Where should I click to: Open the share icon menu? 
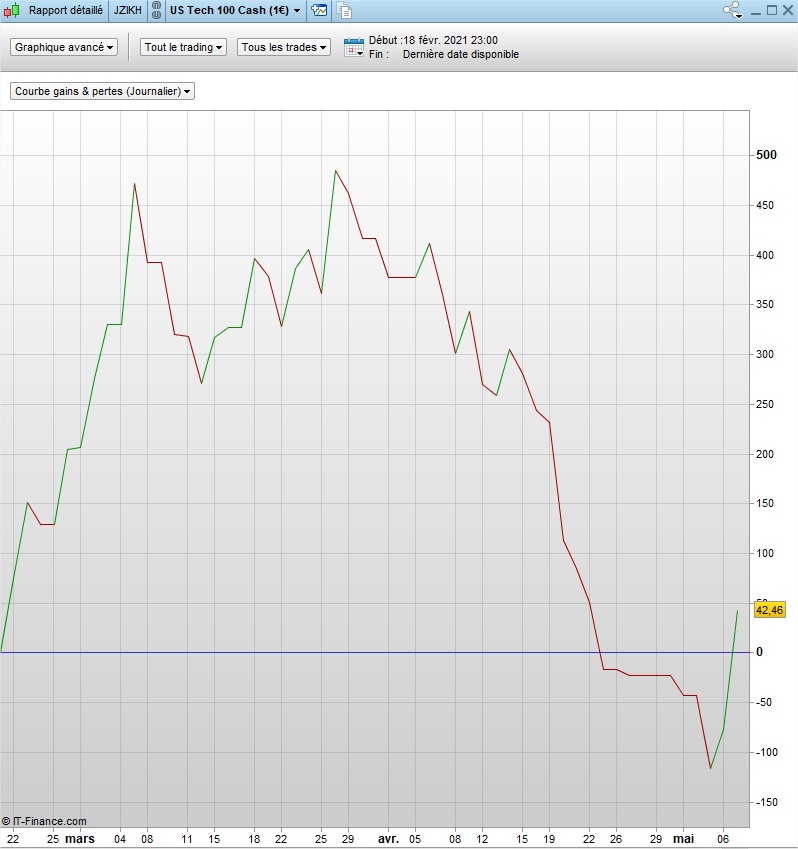[732, 10]
